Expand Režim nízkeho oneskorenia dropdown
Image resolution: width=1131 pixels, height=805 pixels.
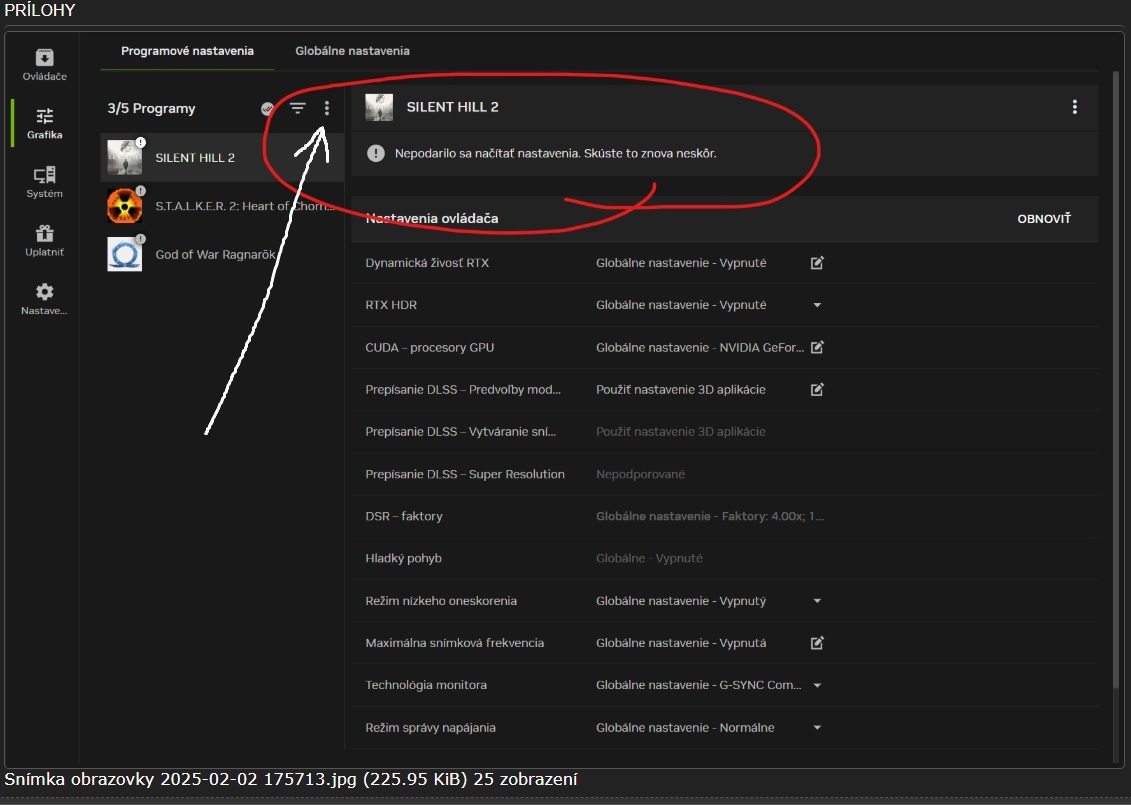(x=817, y=601)
